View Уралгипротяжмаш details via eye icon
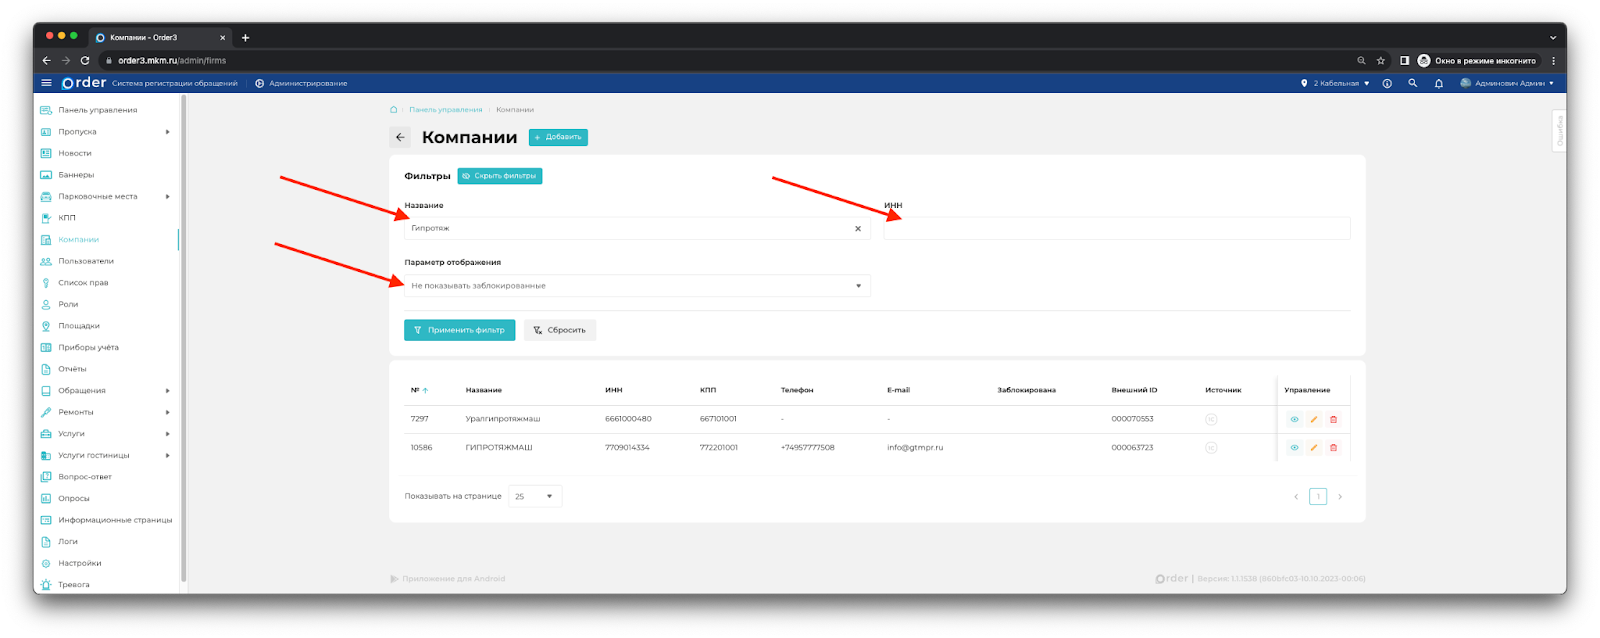This screenshot has width=1600, height=638. pos(1294,419)
